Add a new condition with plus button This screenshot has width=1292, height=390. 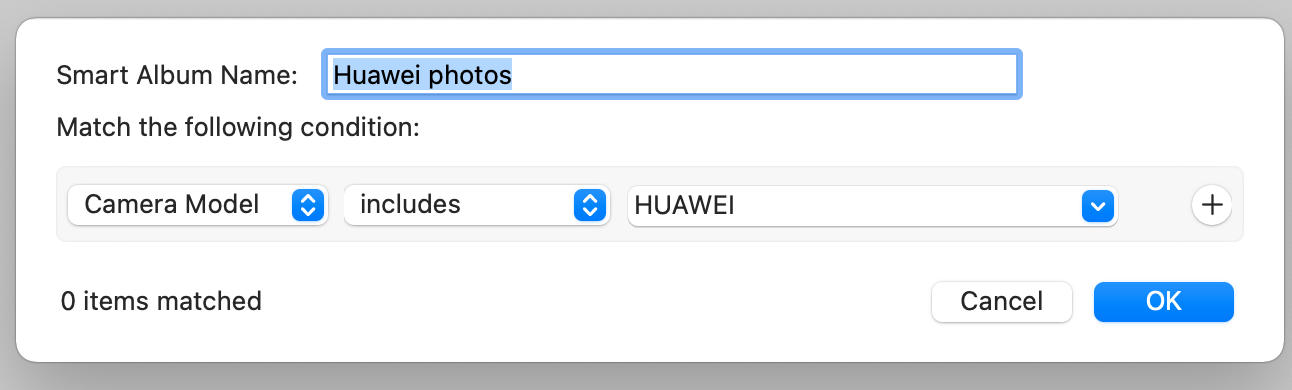(1211, 205)
